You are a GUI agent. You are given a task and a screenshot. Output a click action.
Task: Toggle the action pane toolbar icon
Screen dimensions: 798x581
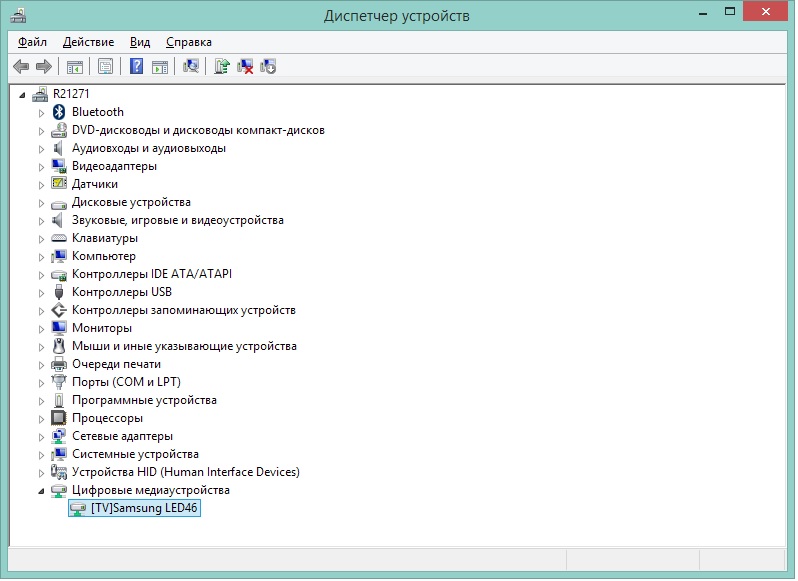(x=160, y=67)
